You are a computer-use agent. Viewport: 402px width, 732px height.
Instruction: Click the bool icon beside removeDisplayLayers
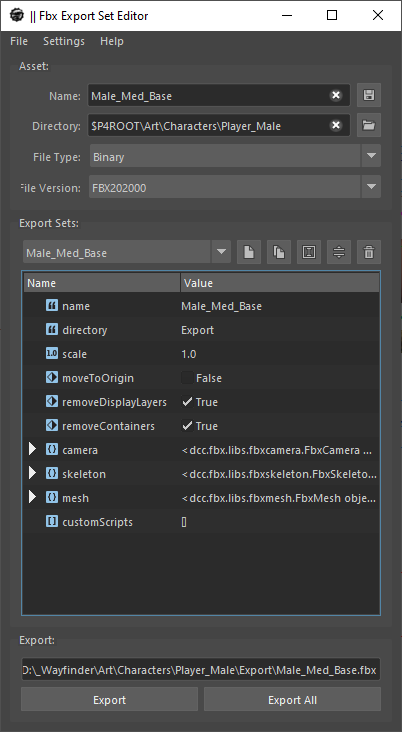click(x=52, y=401)
